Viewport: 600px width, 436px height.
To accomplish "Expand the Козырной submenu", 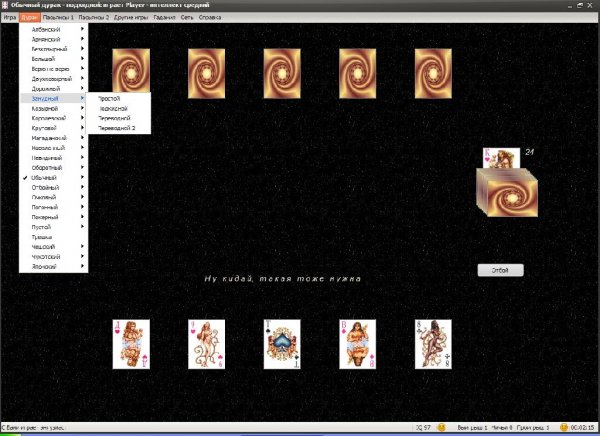I will point(46,108).
